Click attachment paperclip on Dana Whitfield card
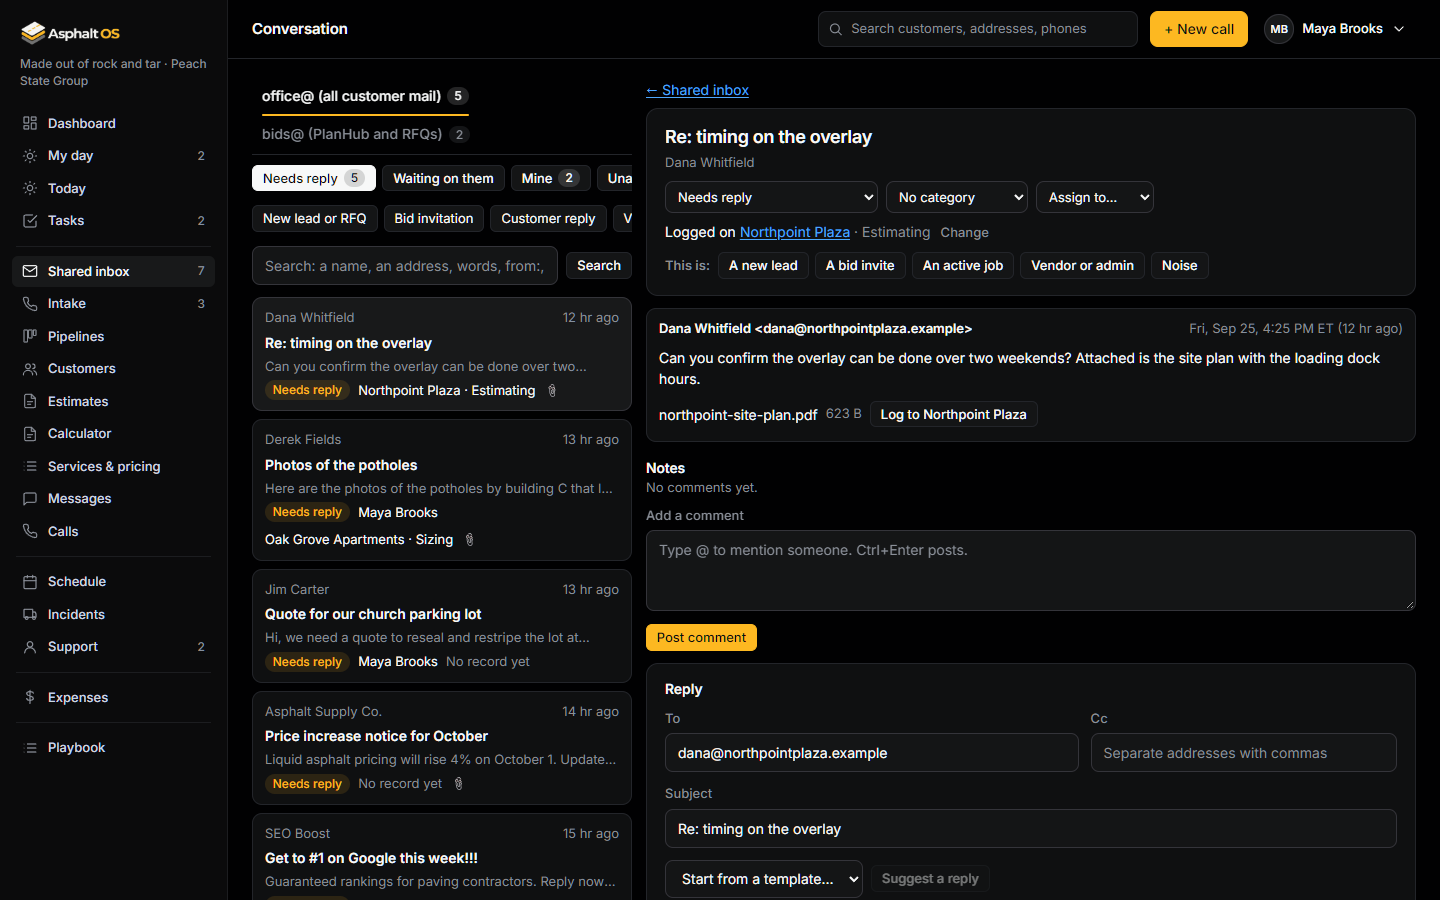 click(552, 391)
